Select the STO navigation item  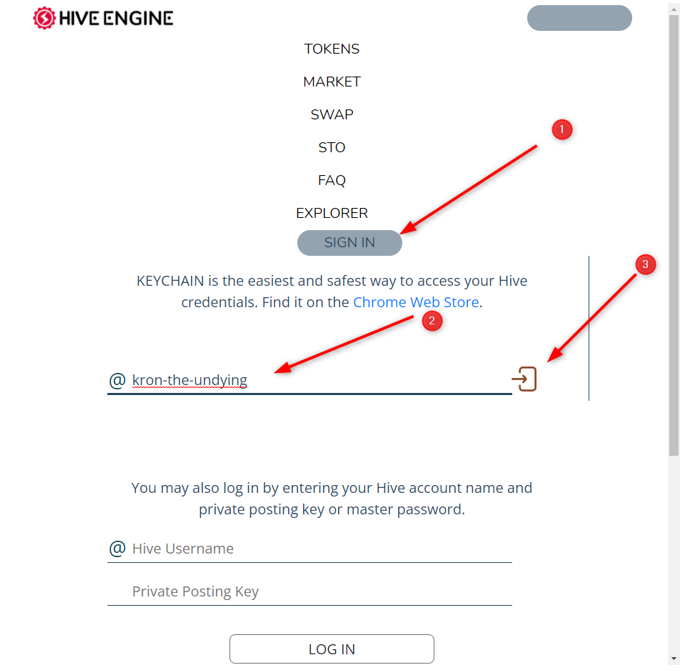point(332,147)
